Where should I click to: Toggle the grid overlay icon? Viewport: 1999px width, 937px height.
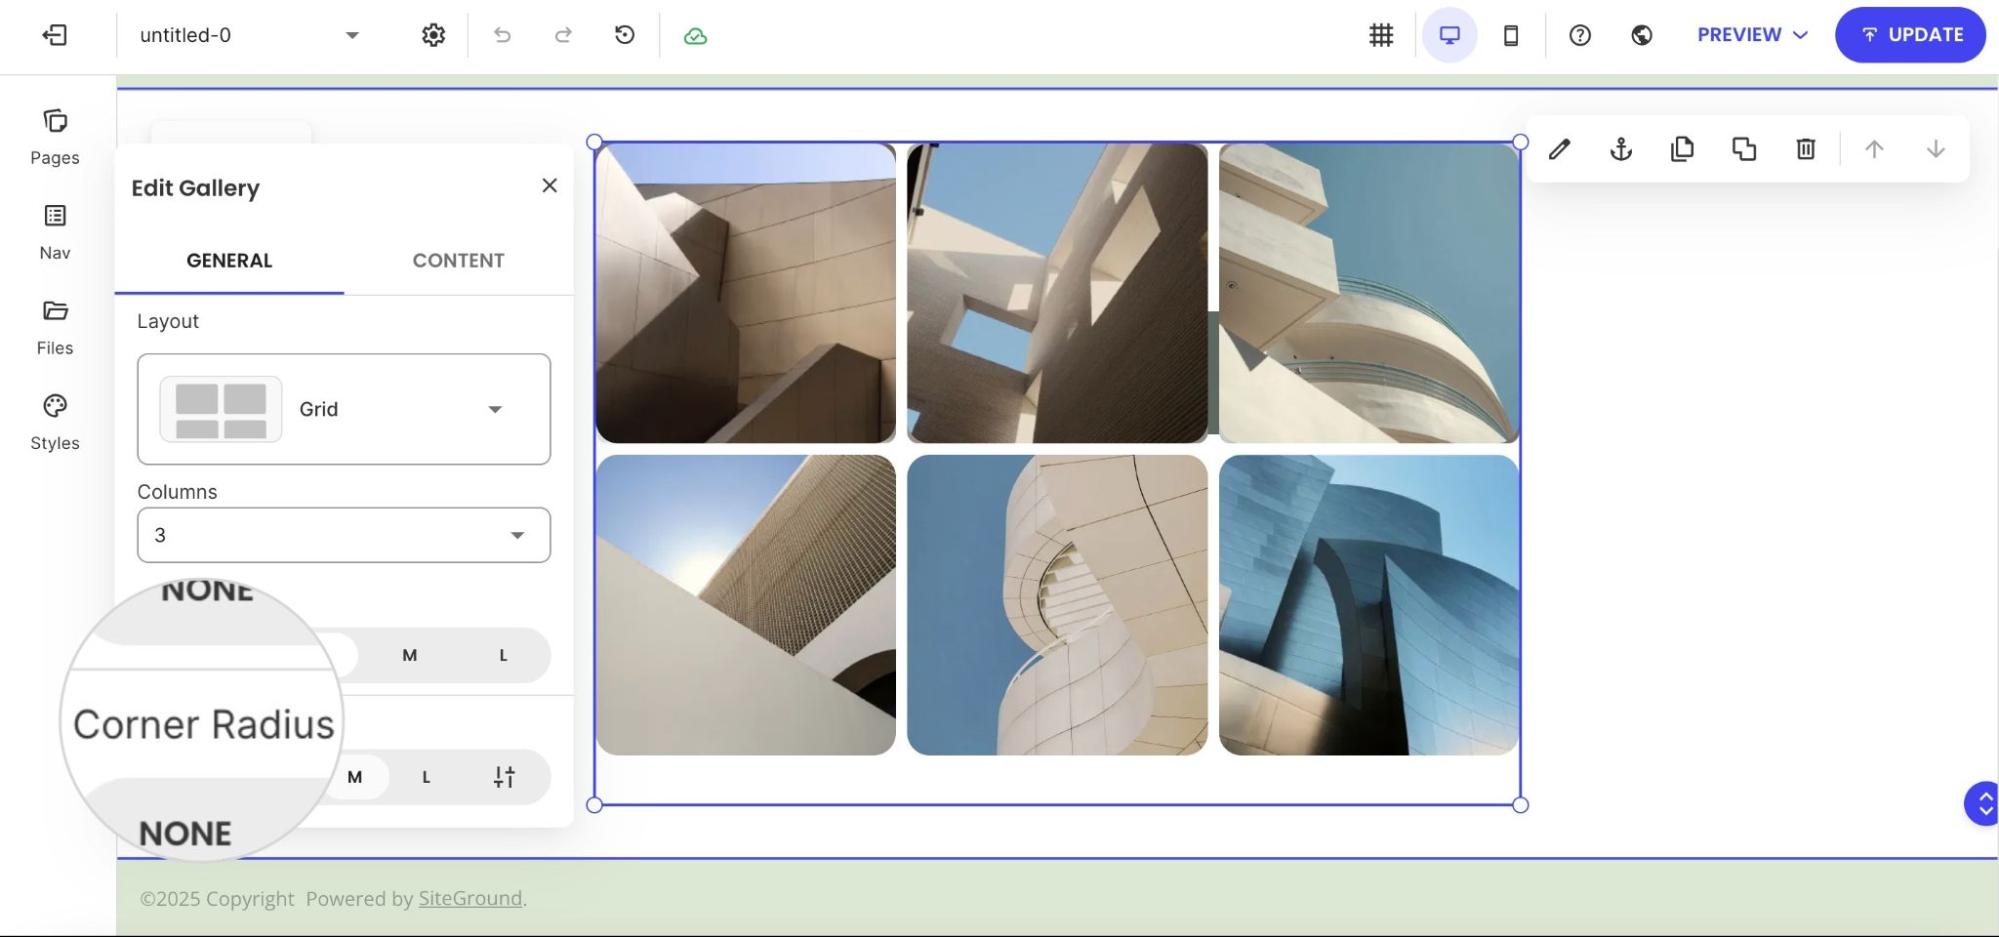click(1381, 35)
